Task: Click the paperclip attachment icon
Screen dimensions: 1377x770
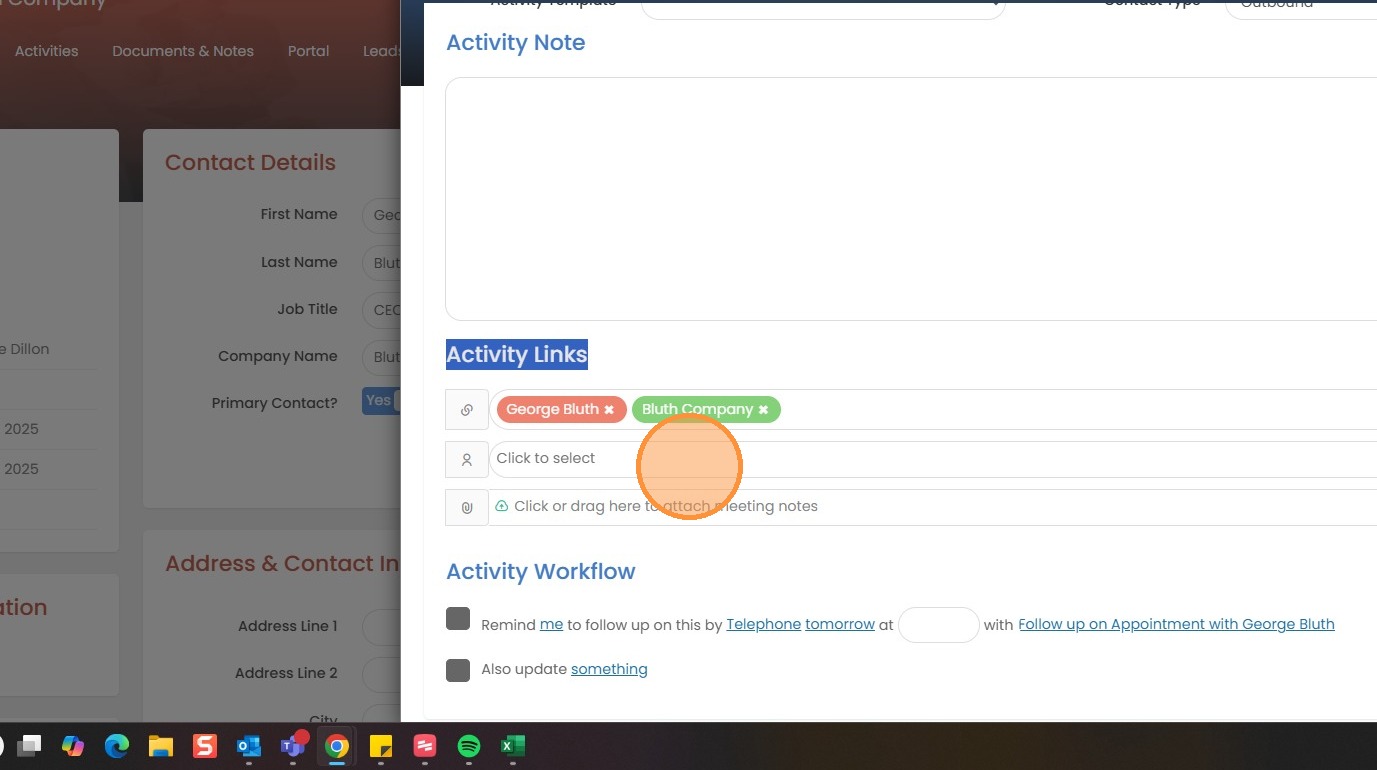Action: click(x=467, y=508)
